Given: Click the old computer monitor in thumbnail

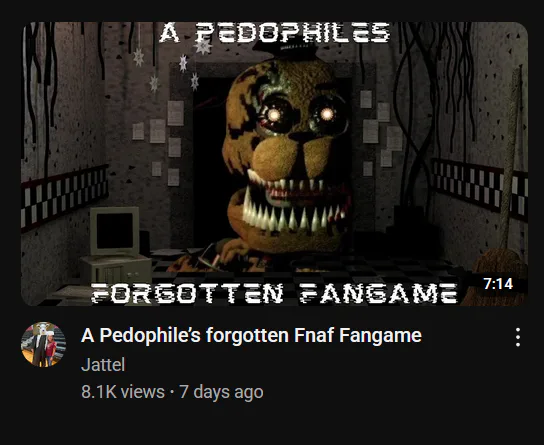Looking at the screenshot, I should pos(114,231).
